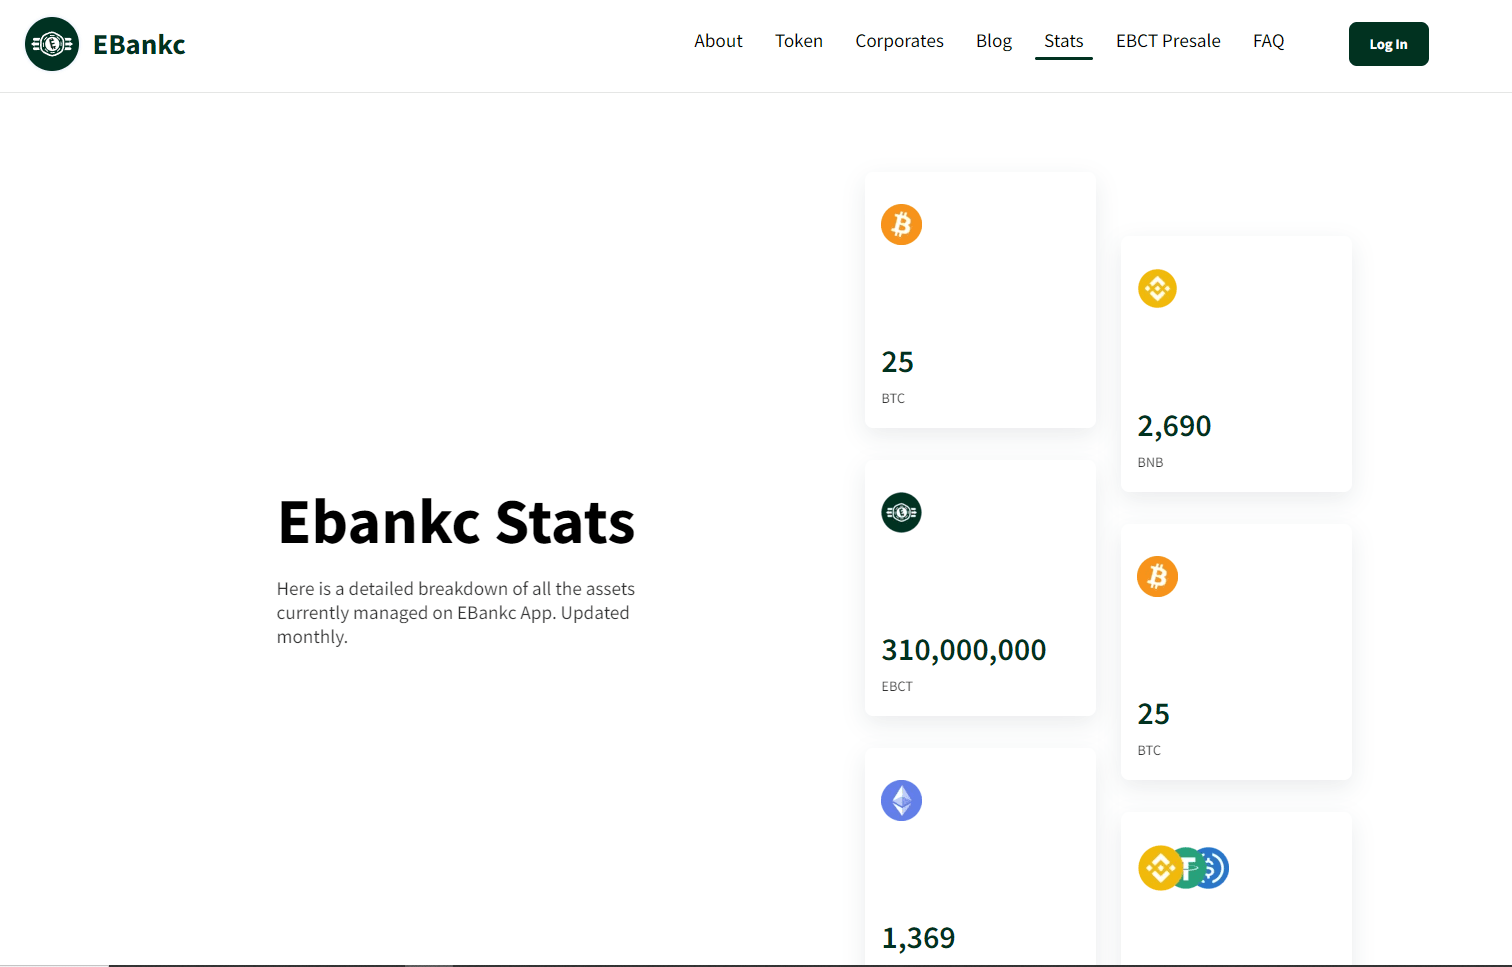Go to the Corporates section

click(x=899, y=41)
